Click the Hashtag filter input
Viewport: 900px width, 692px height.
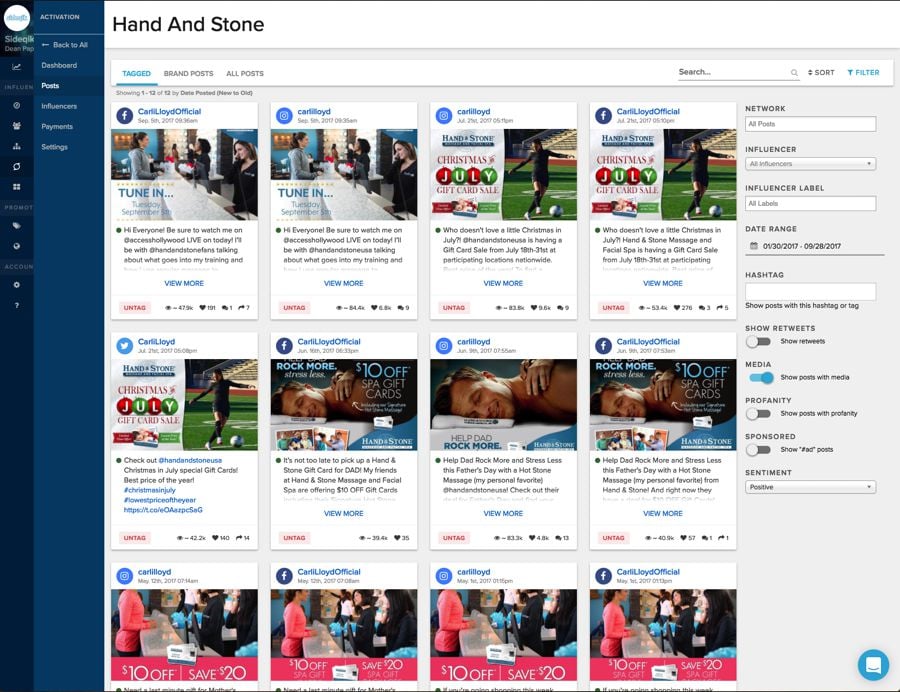pos(810,291)
